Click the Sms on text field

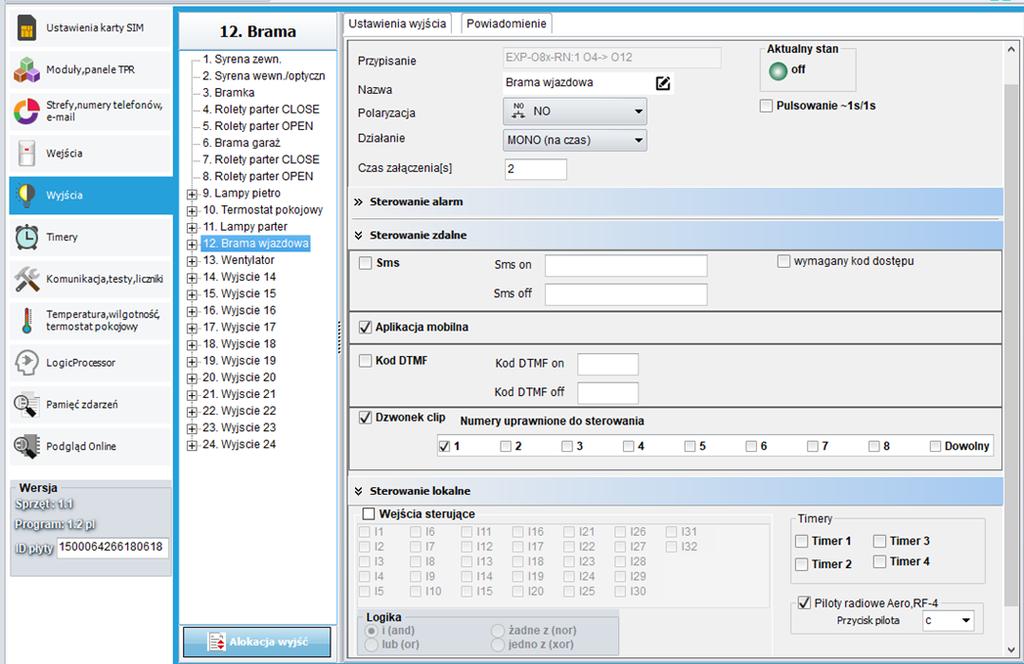[x=626, y=266]
